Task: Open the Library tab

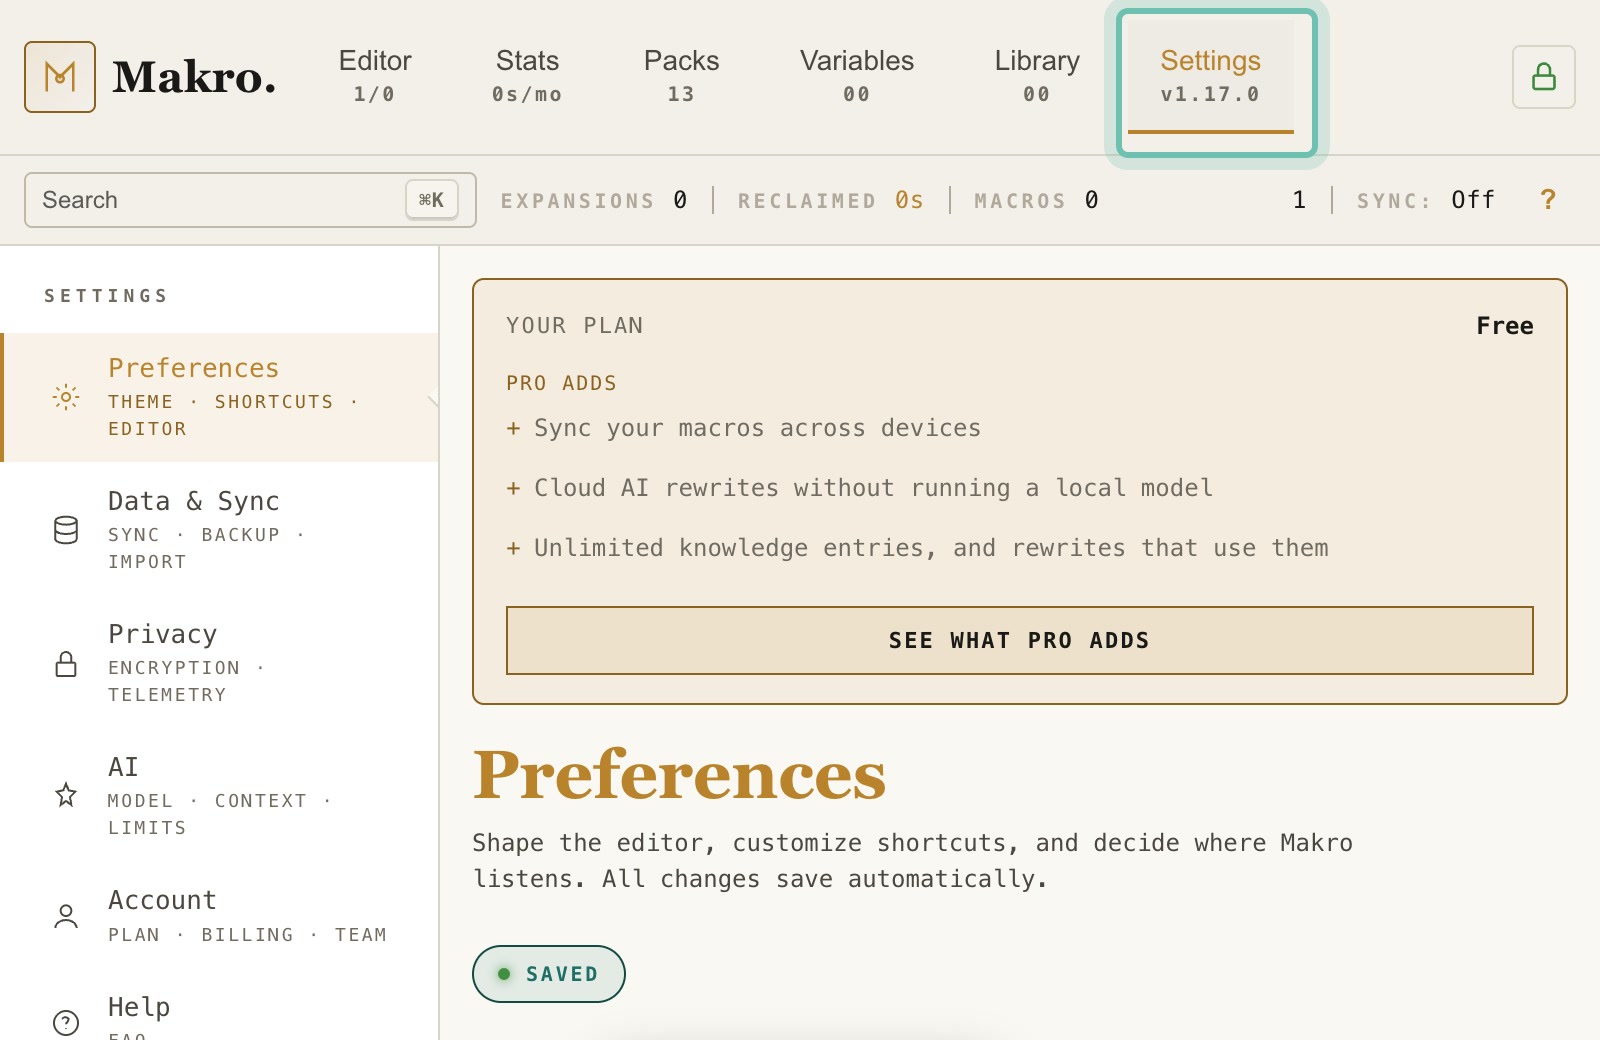Action: coord(1037,77)
